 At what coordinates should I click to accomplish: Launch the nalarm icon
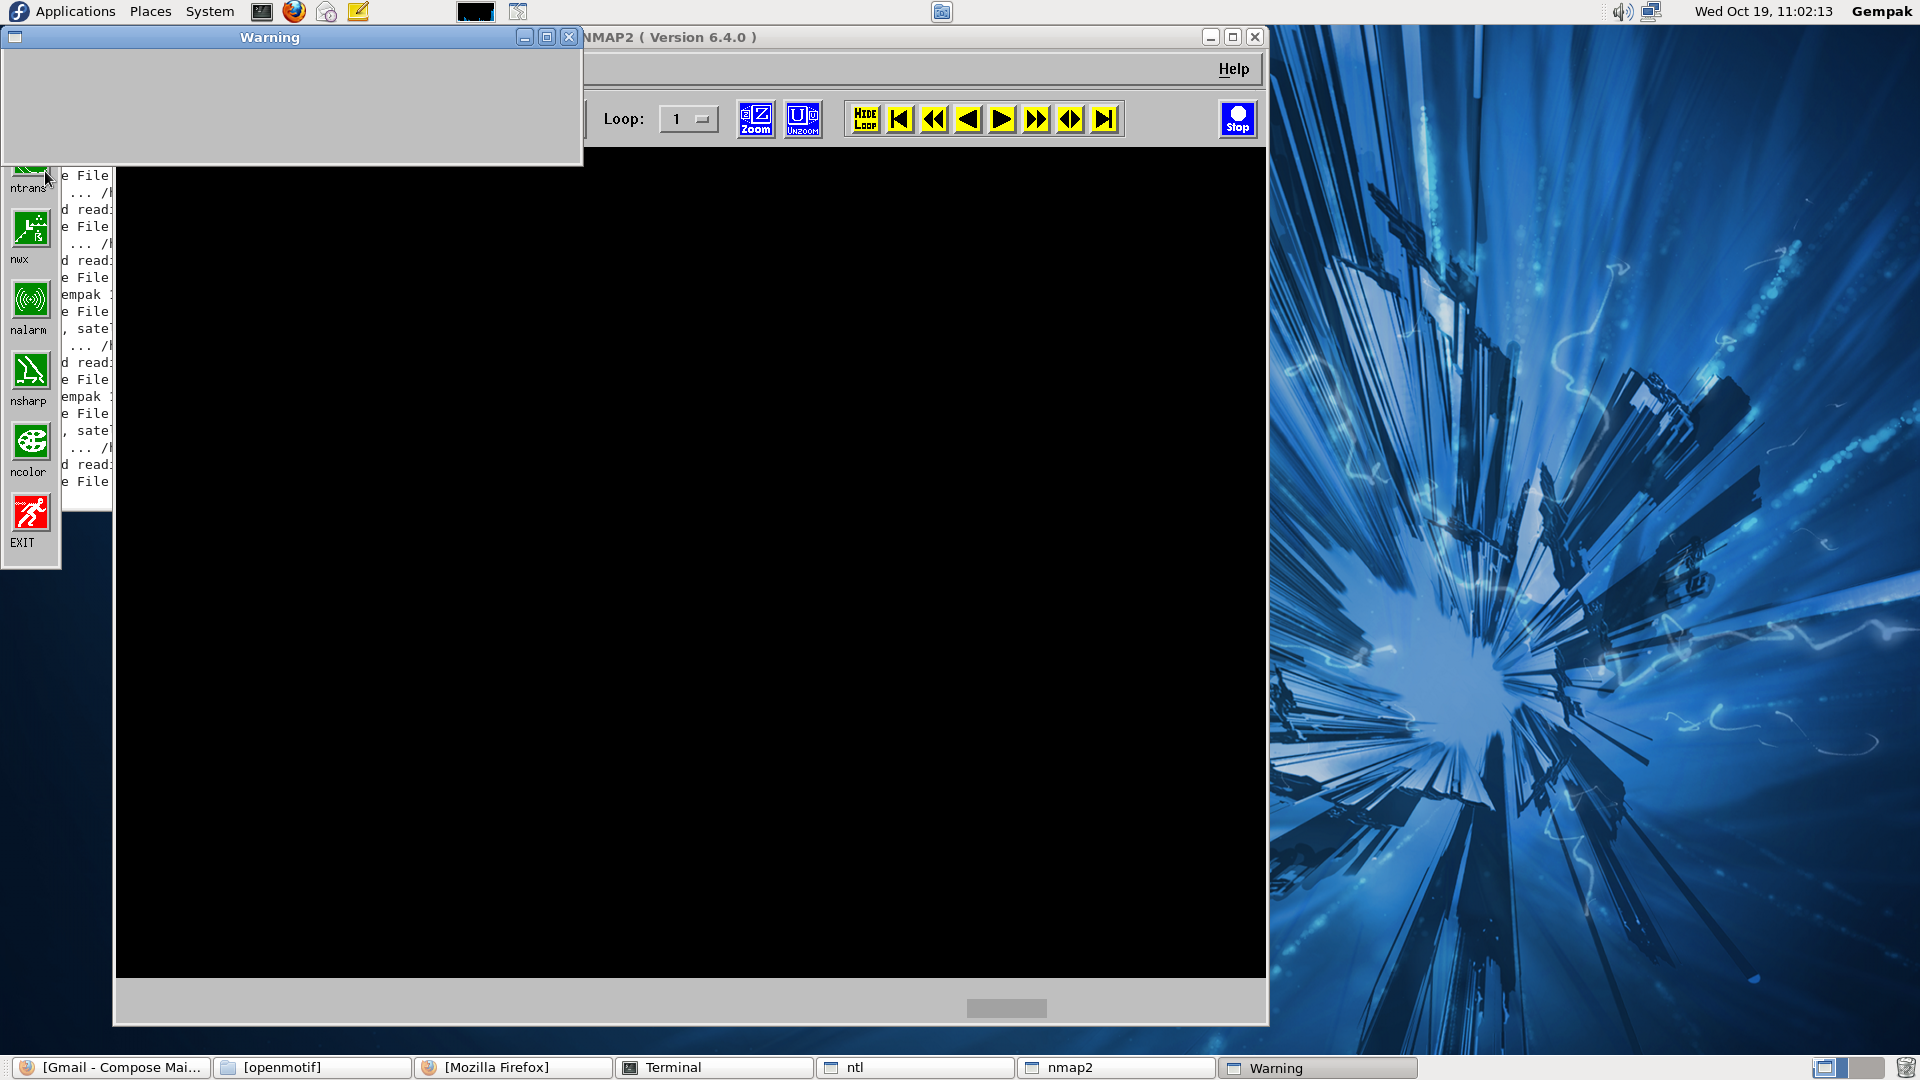(30, 300)
